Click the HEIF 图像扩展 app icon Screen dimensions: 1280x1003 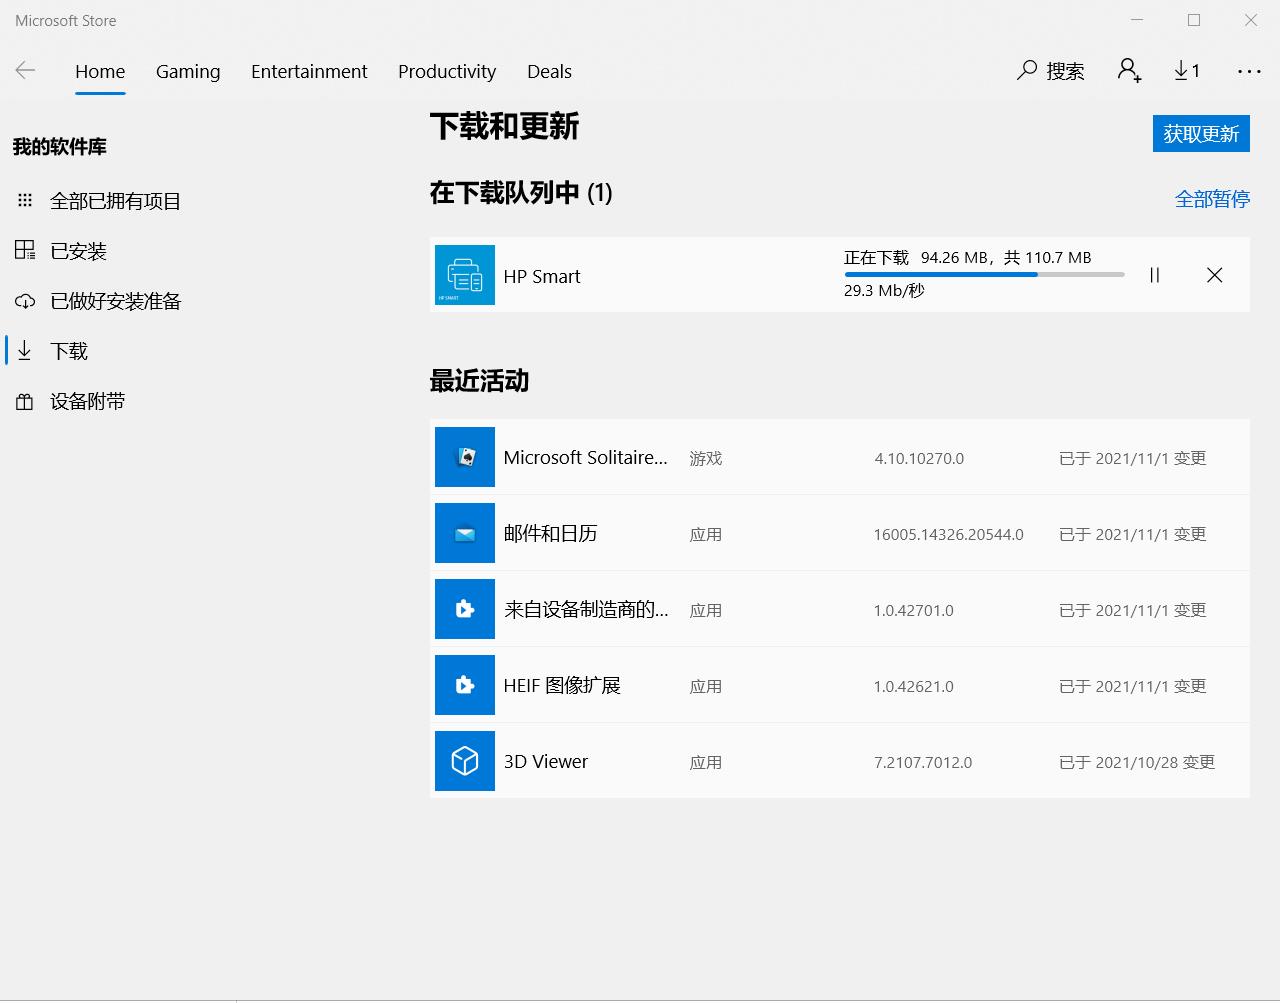(465, 685)
